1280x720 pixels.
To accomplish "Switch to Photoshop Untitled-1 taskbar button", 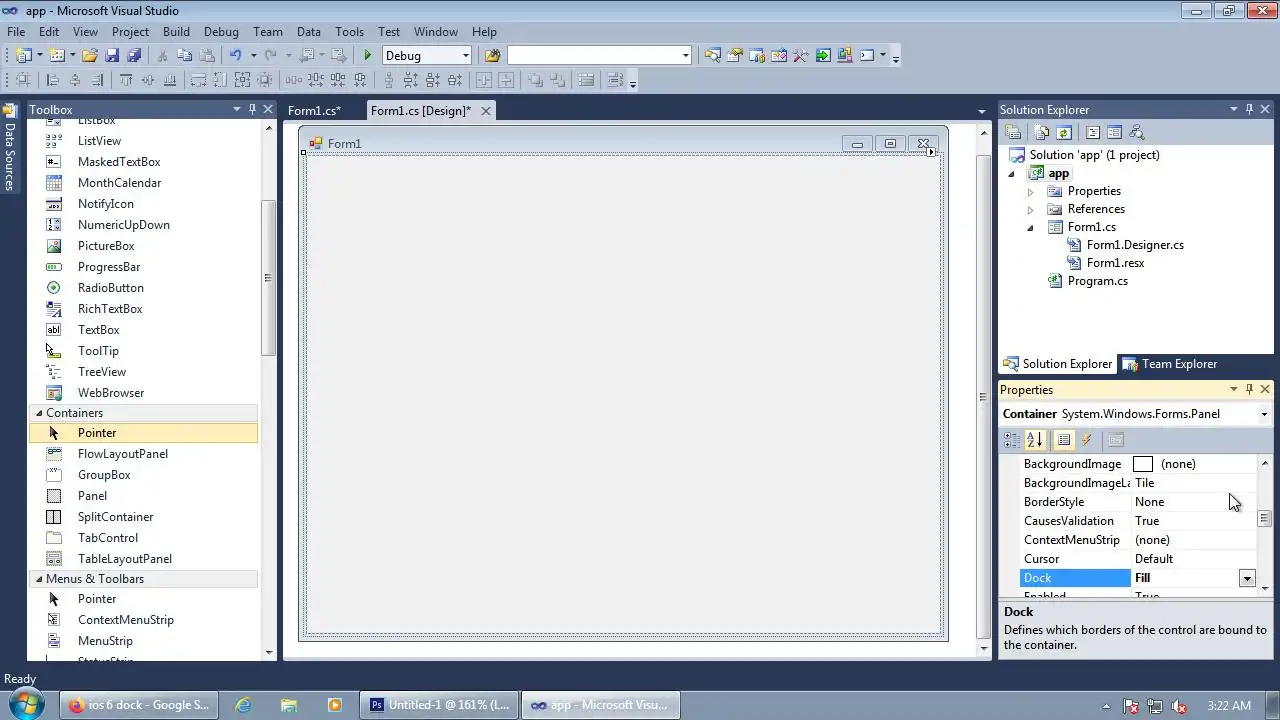I will [441, 705].
